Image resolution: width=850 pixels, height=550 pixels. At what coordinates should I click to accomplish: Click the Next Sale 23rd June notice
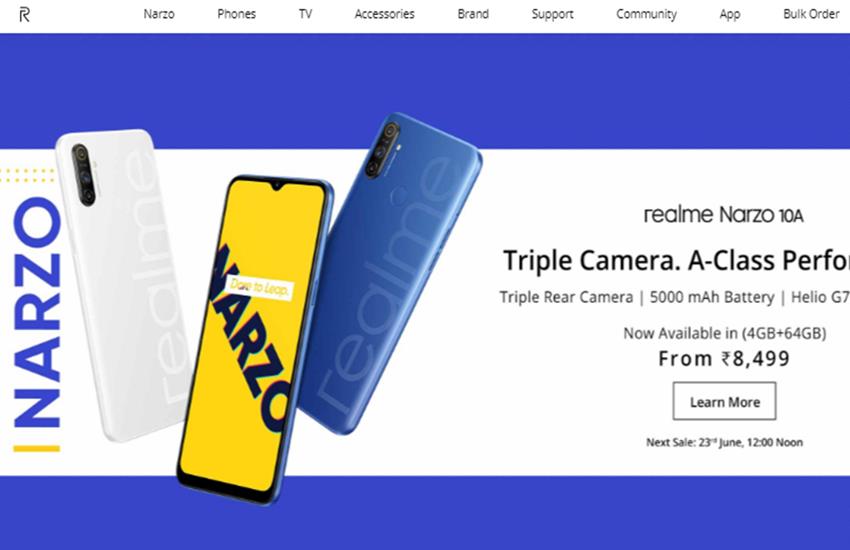pyautogui.click(x=724, y=442)
